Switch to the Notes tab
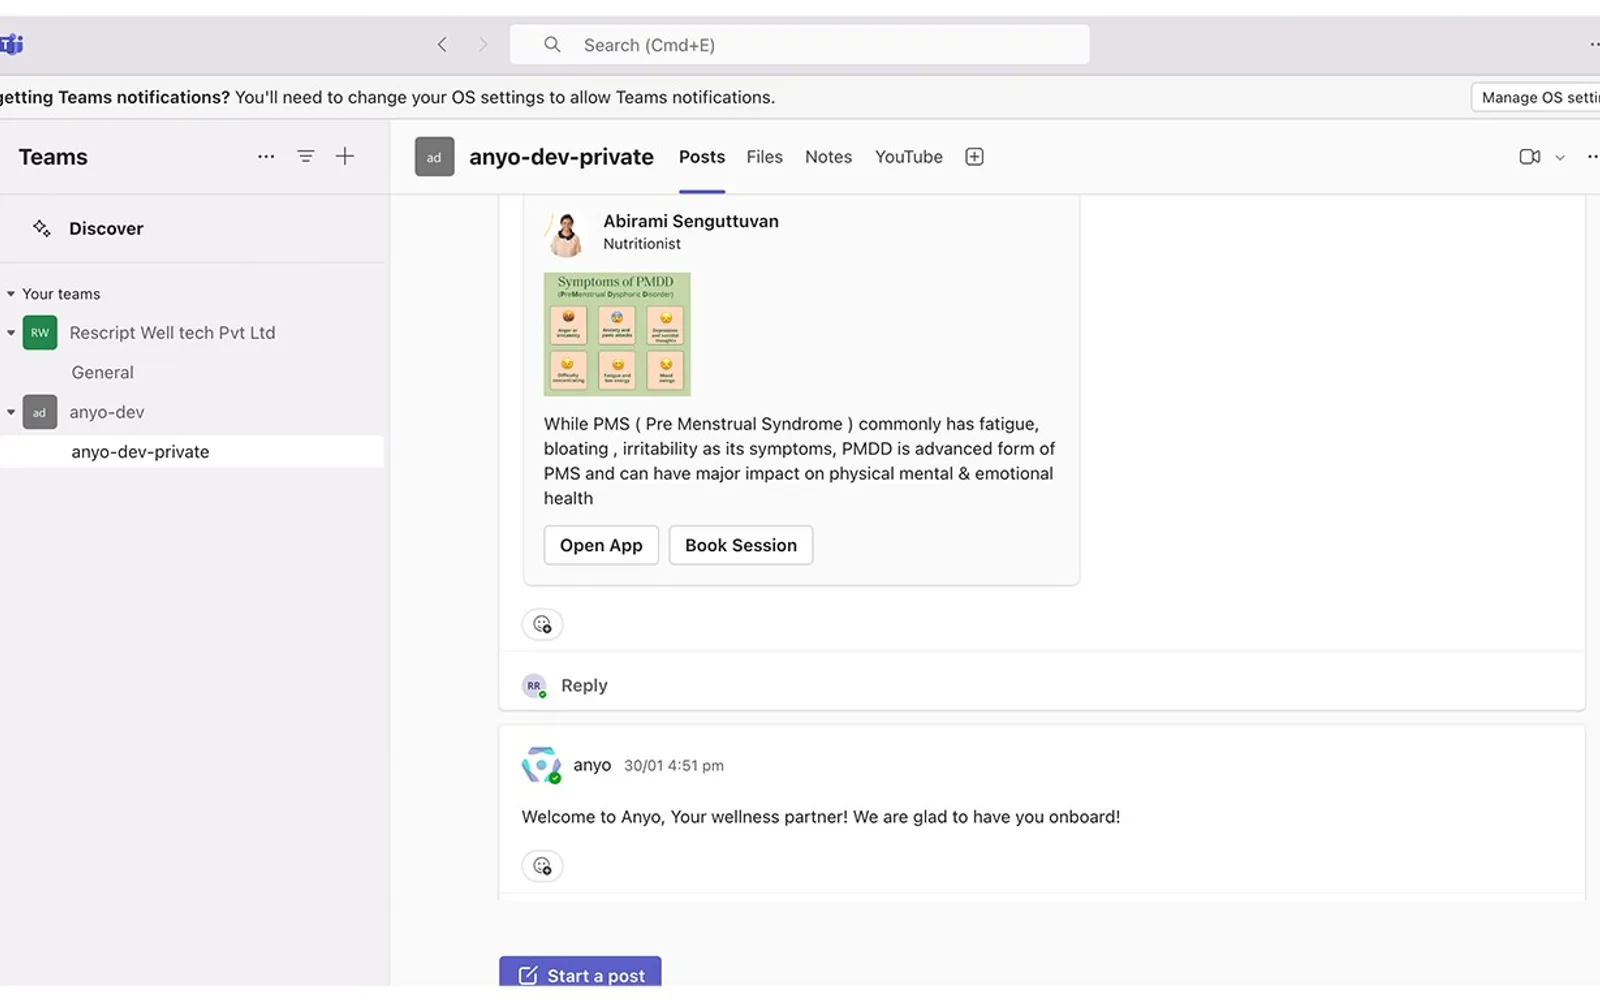This screenshot has height=1000, width=1600. (x=828, y=157)
